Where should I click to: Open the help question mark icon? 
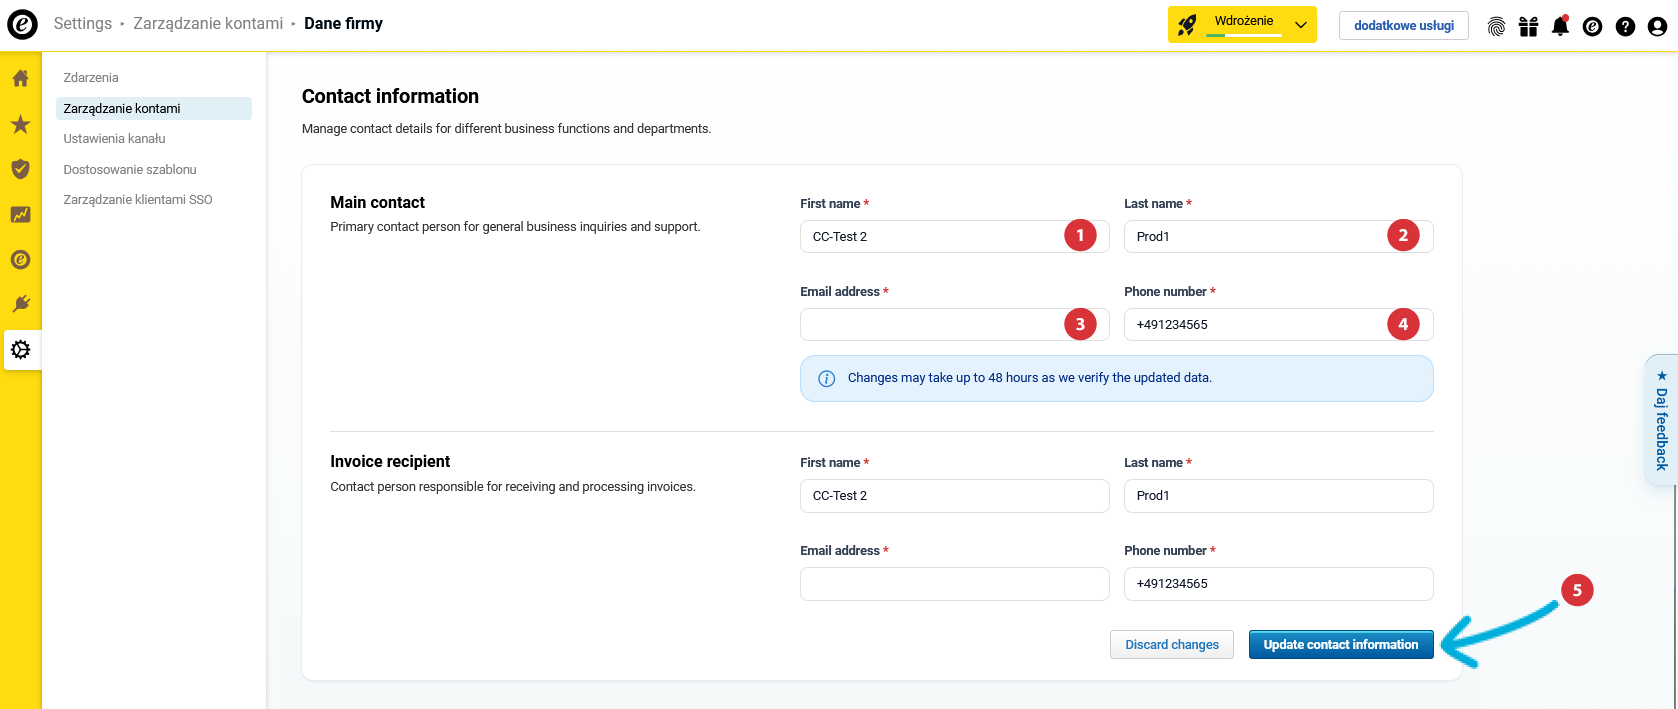coord(1625,26)
